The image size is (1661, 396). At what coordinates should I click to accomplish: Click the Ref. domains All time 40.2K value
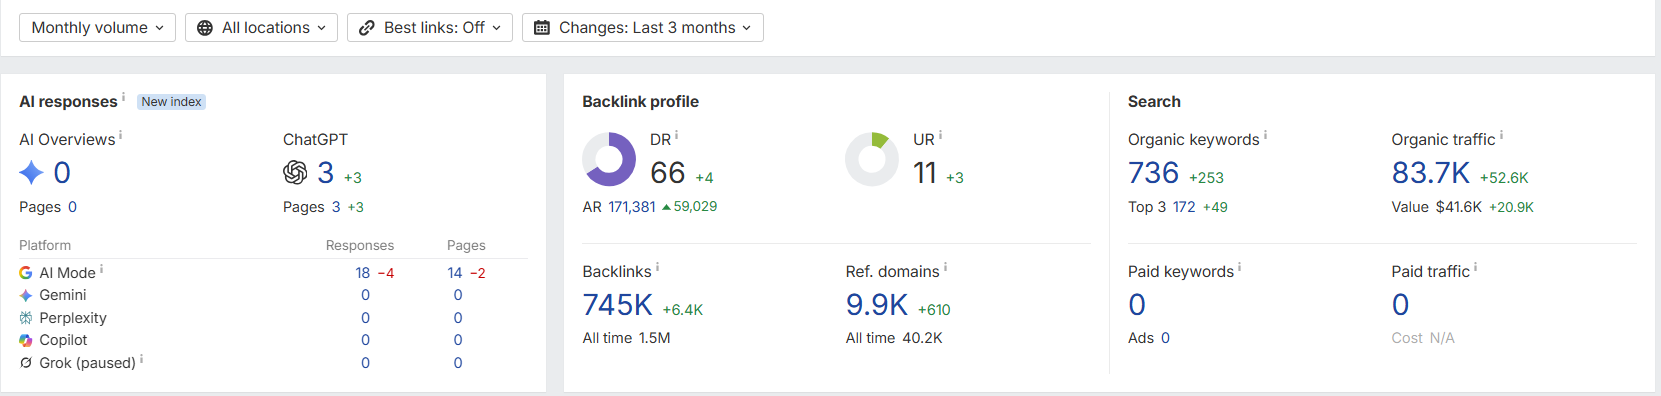tap(922, 338)
